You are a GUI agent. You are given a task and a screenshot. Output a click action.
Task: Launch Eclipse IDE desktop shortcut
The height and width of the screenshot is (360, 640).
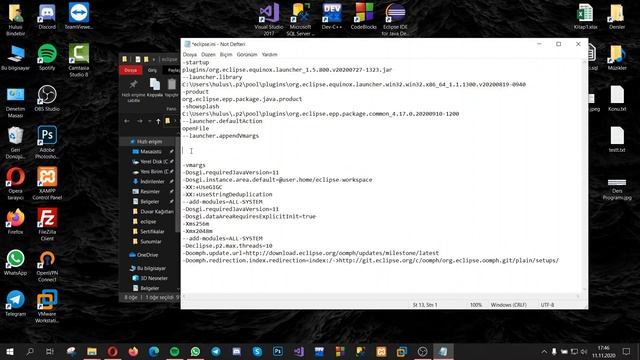(x=395, y=19)
